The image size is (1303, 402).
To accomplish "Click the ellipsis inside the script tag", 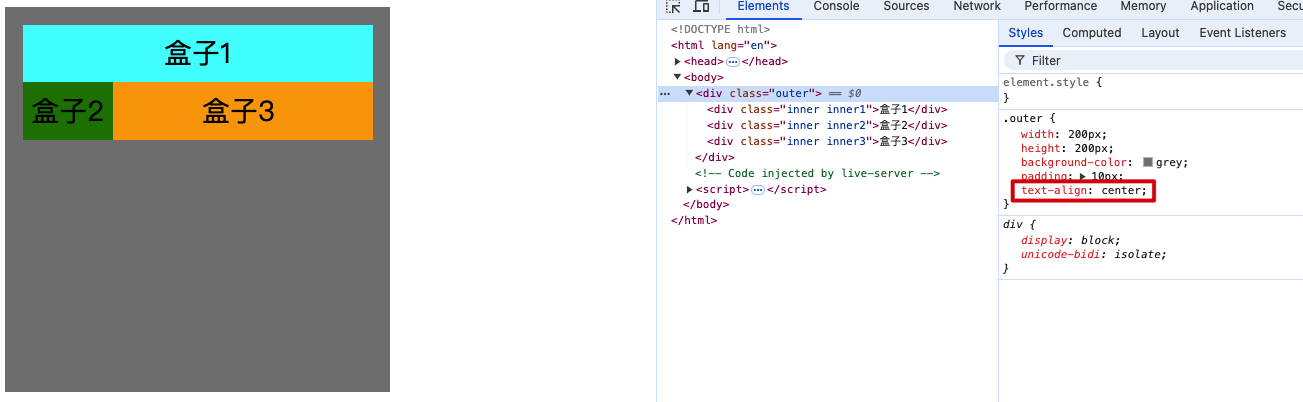I will 758,190.
